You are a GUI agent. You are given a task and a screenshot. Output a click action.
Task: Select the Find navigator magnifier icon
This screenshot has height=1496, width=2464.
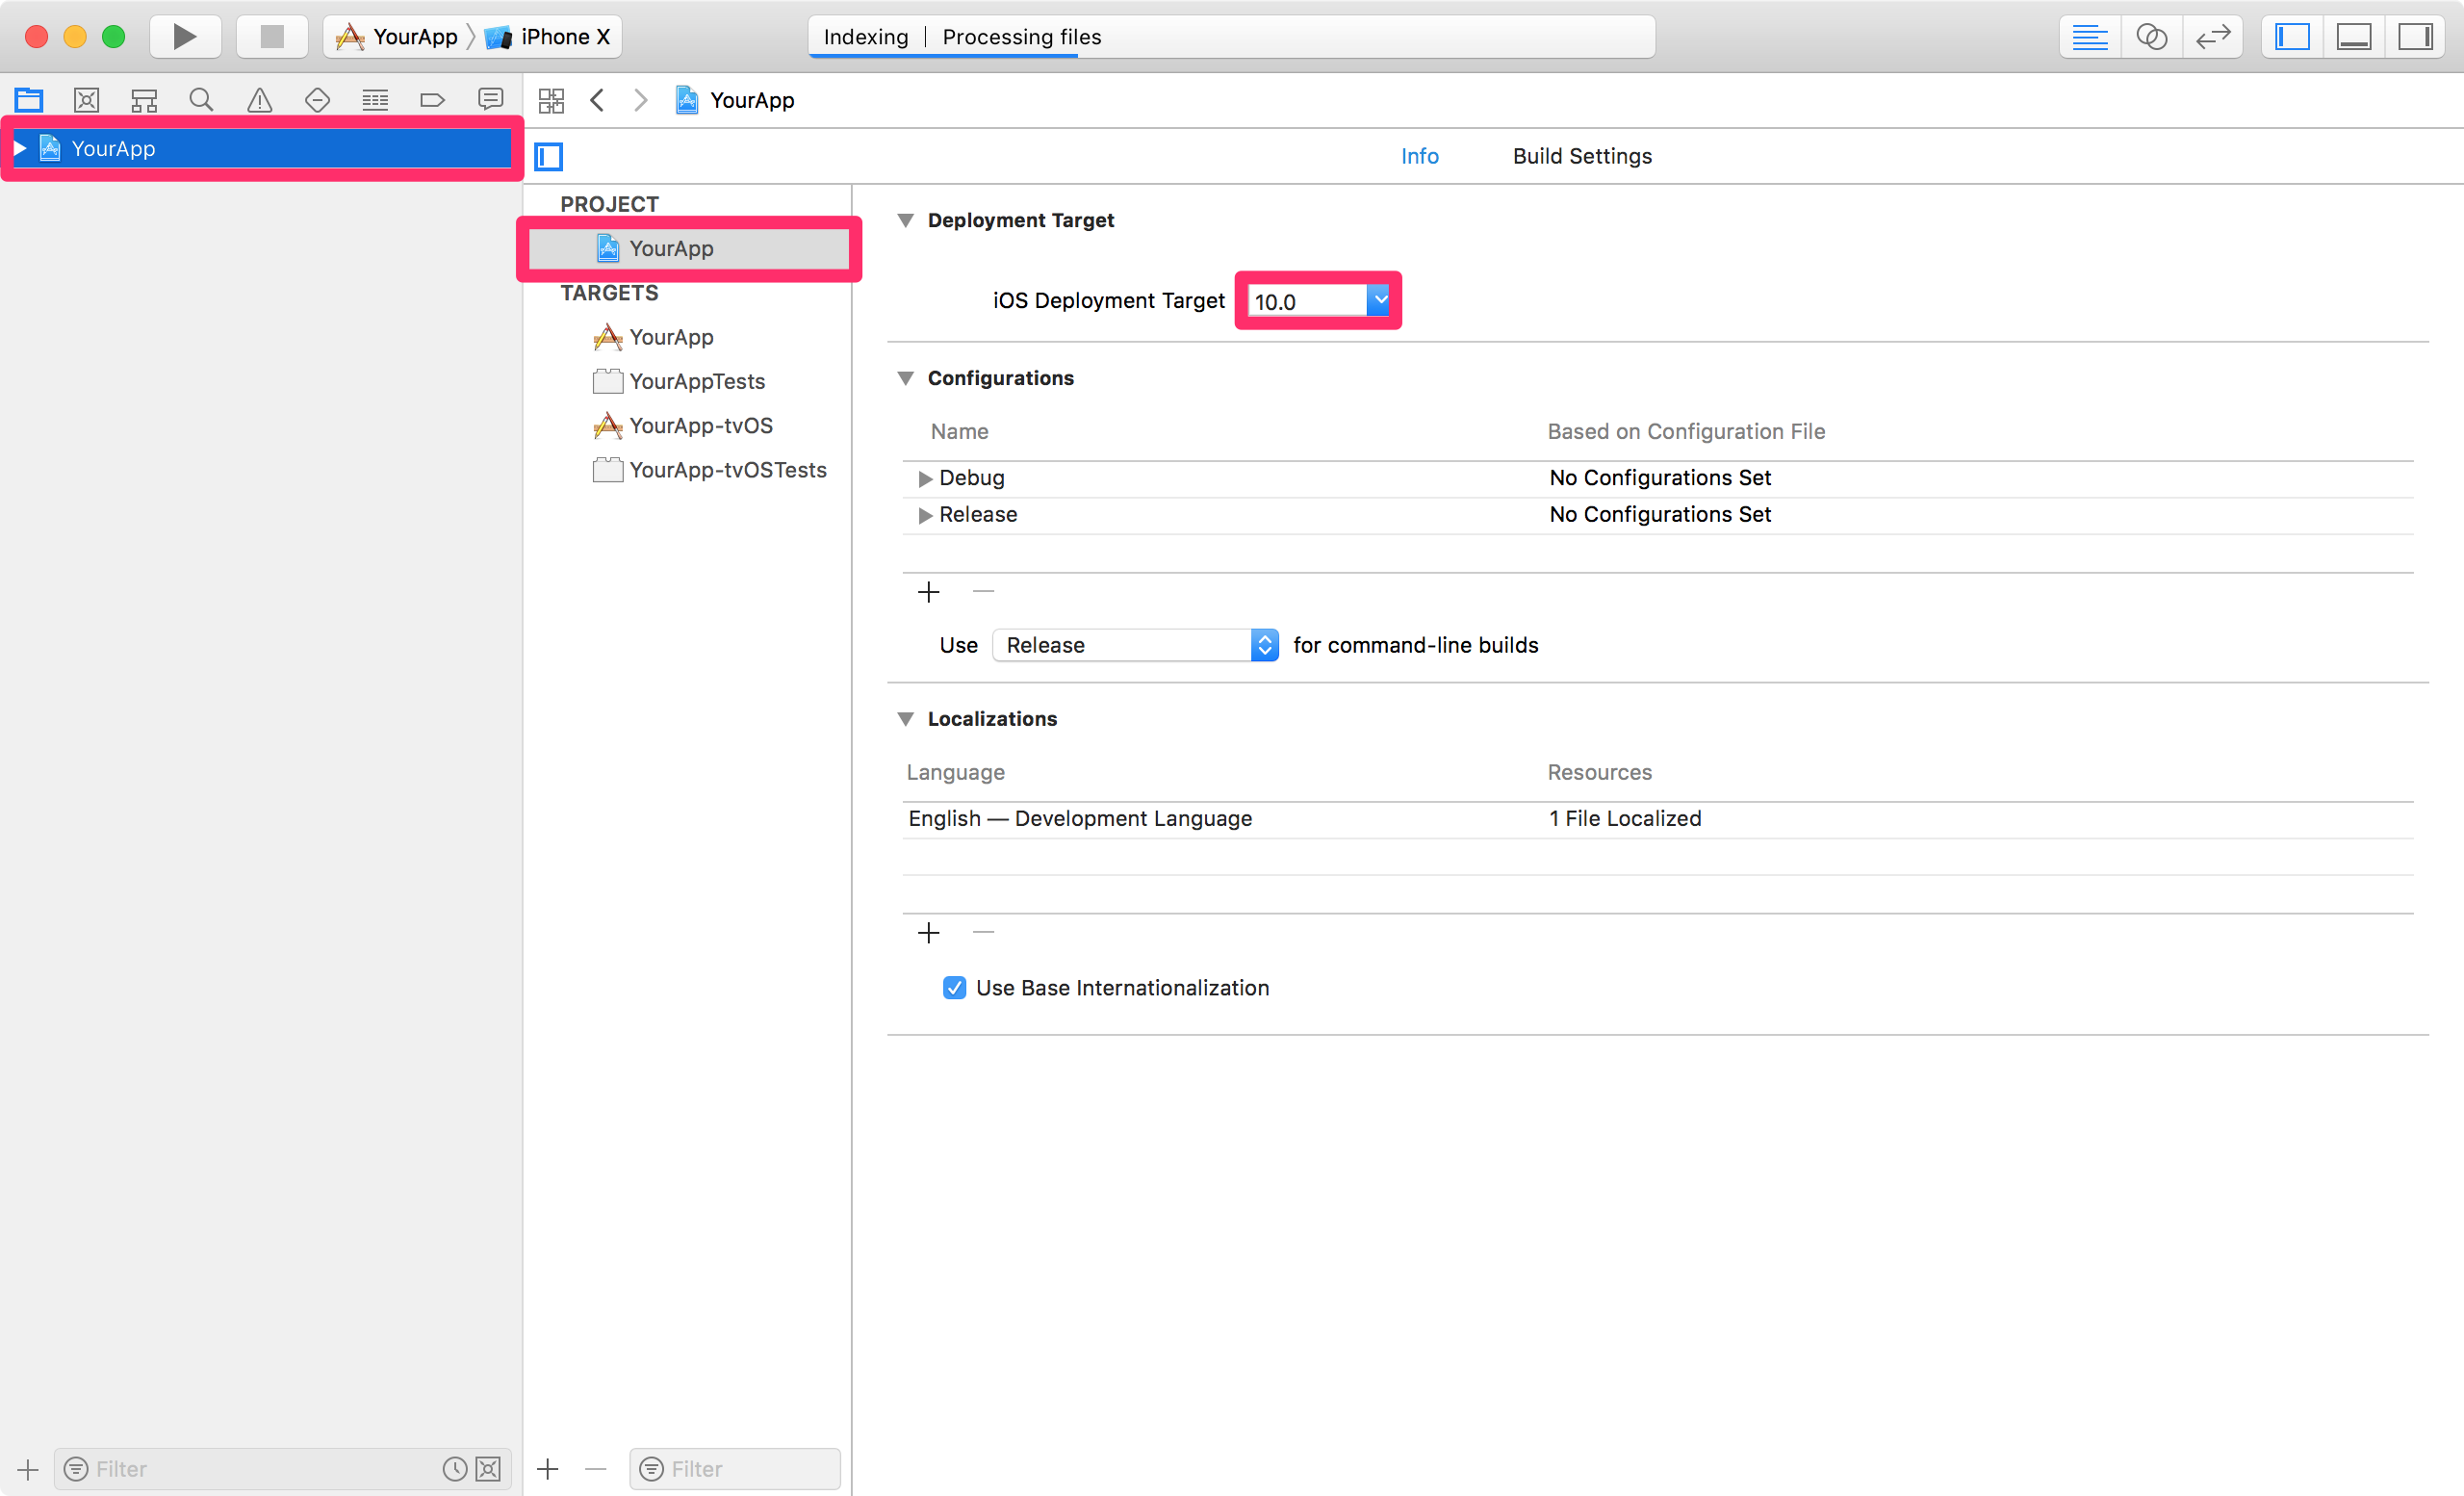tap(201, 100)
